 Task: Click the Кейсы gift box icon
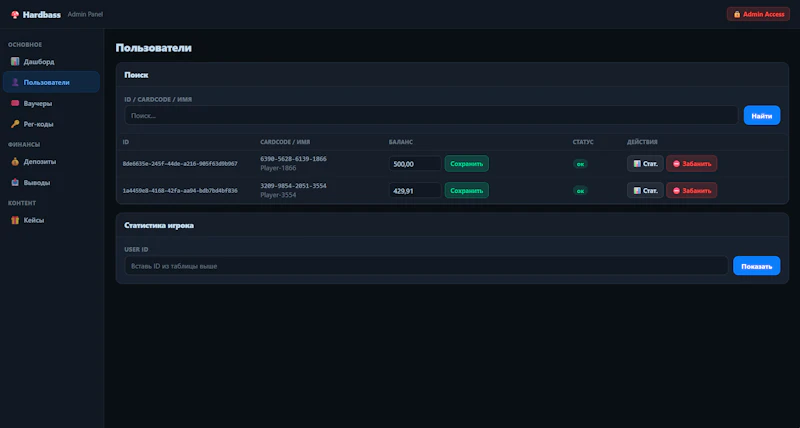point(15,220)
